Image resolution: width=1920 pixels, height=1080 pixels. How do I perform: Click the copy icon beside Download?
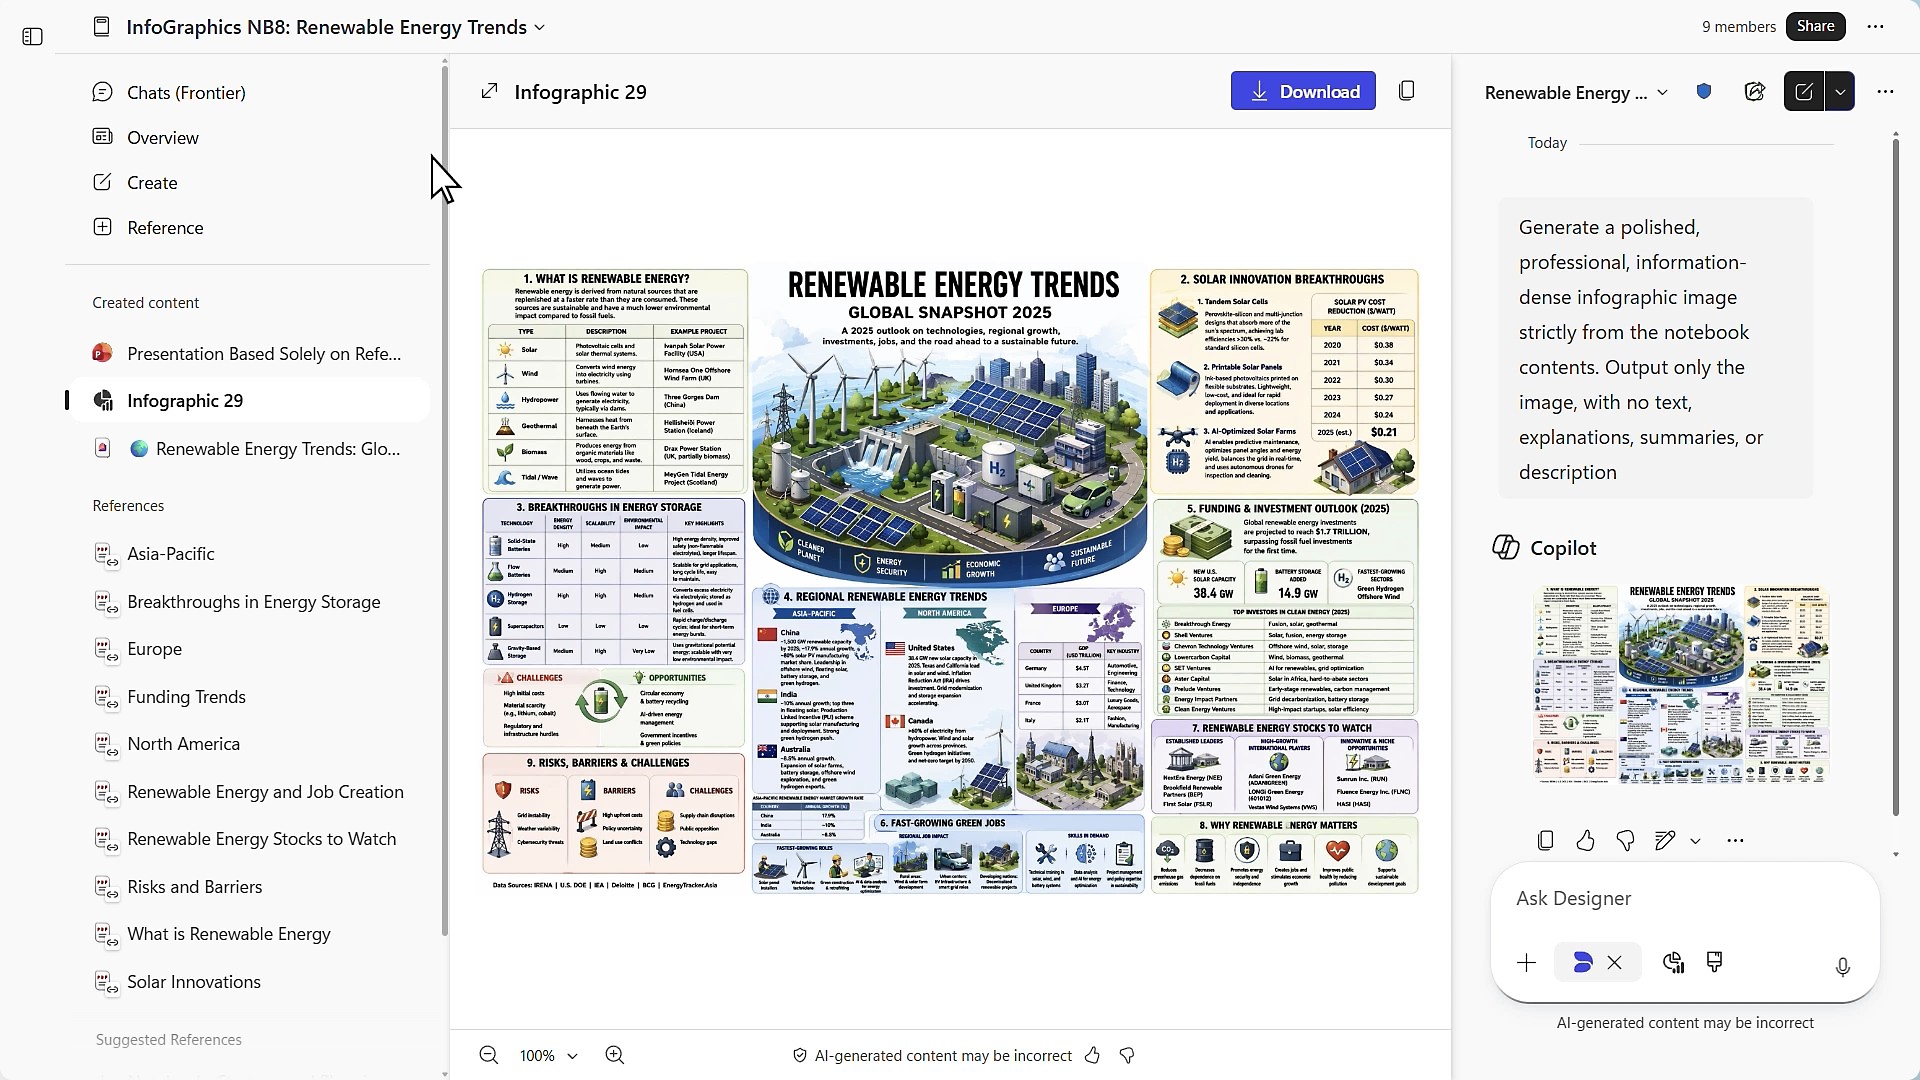point(1406,91)
